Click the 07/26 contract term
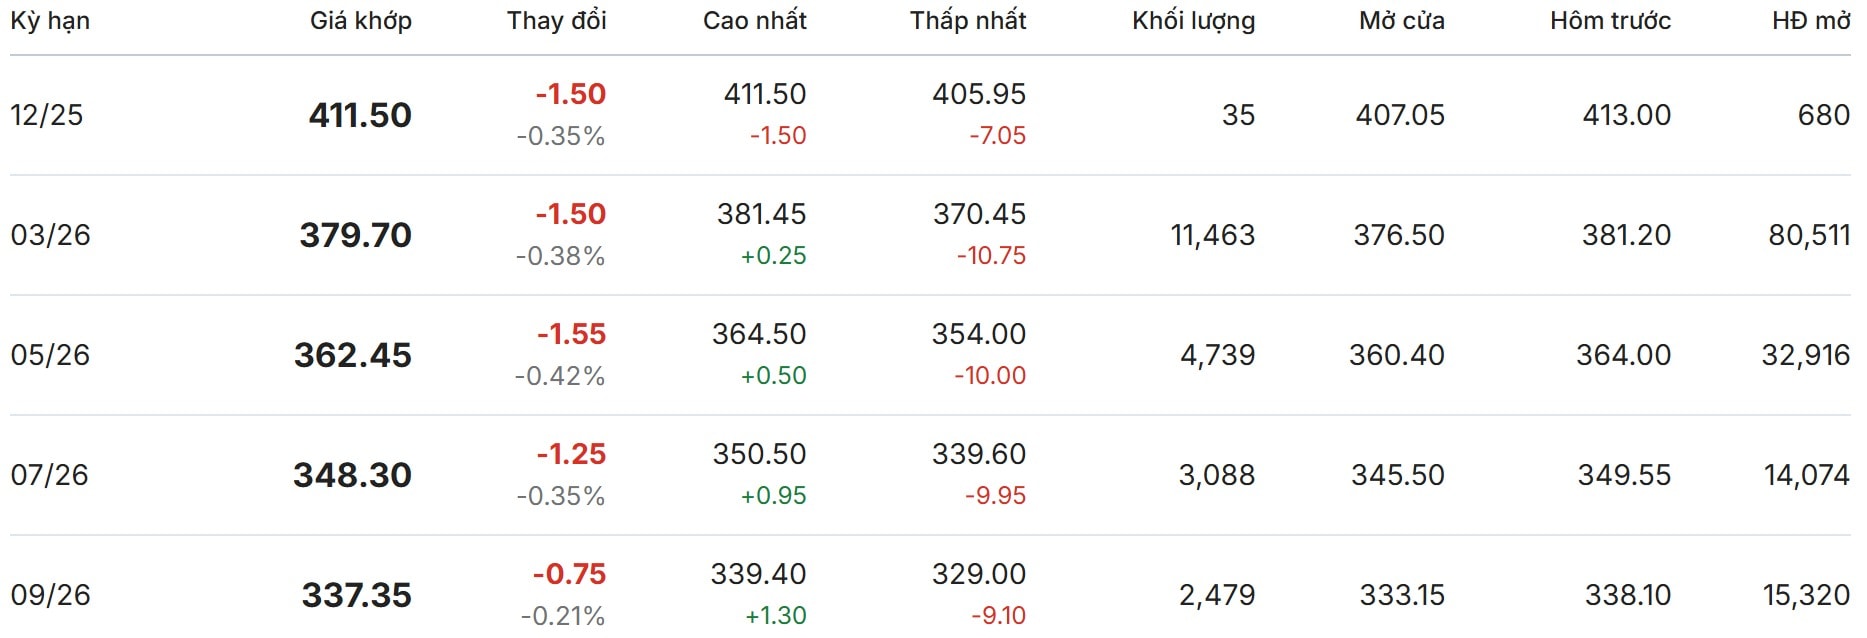The image size is (1867, 638). click(49, 475)
